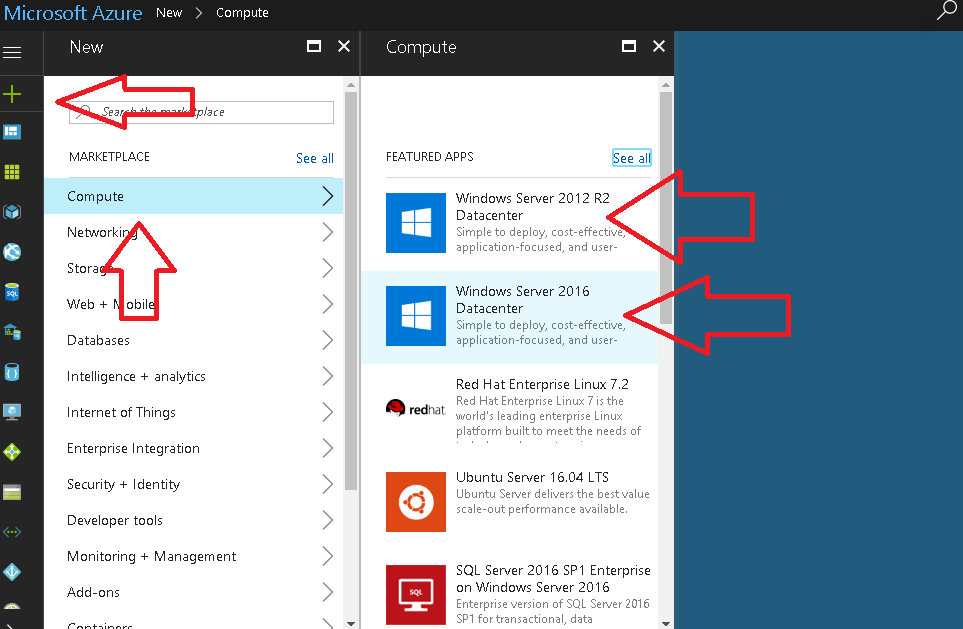The height and width of the screenshot is (629, 963).
Task: Open Windows Server 2016 Datacenter title
Action: (x=523, y=300)
